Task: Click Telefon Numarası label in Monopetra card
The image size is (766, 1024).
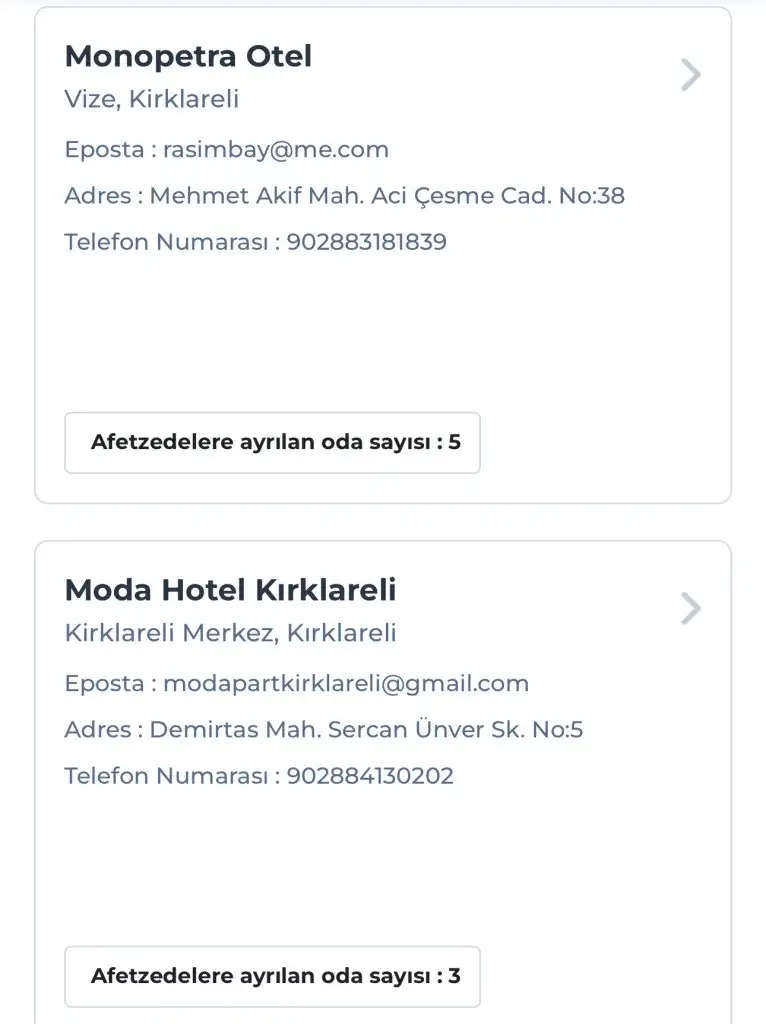Action: pos(166,242)
